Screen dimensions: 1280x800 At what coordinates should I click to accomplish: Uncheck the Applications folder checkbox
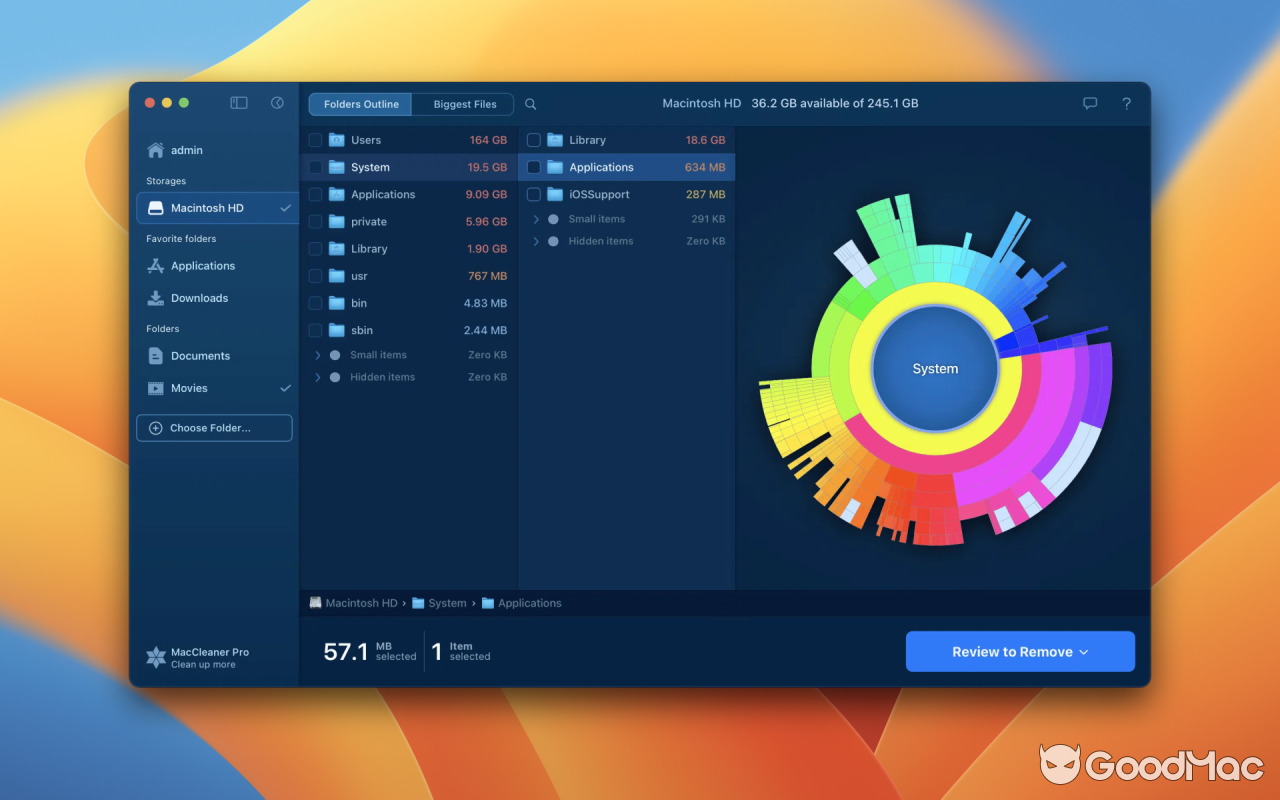click(x=533, y=167)
